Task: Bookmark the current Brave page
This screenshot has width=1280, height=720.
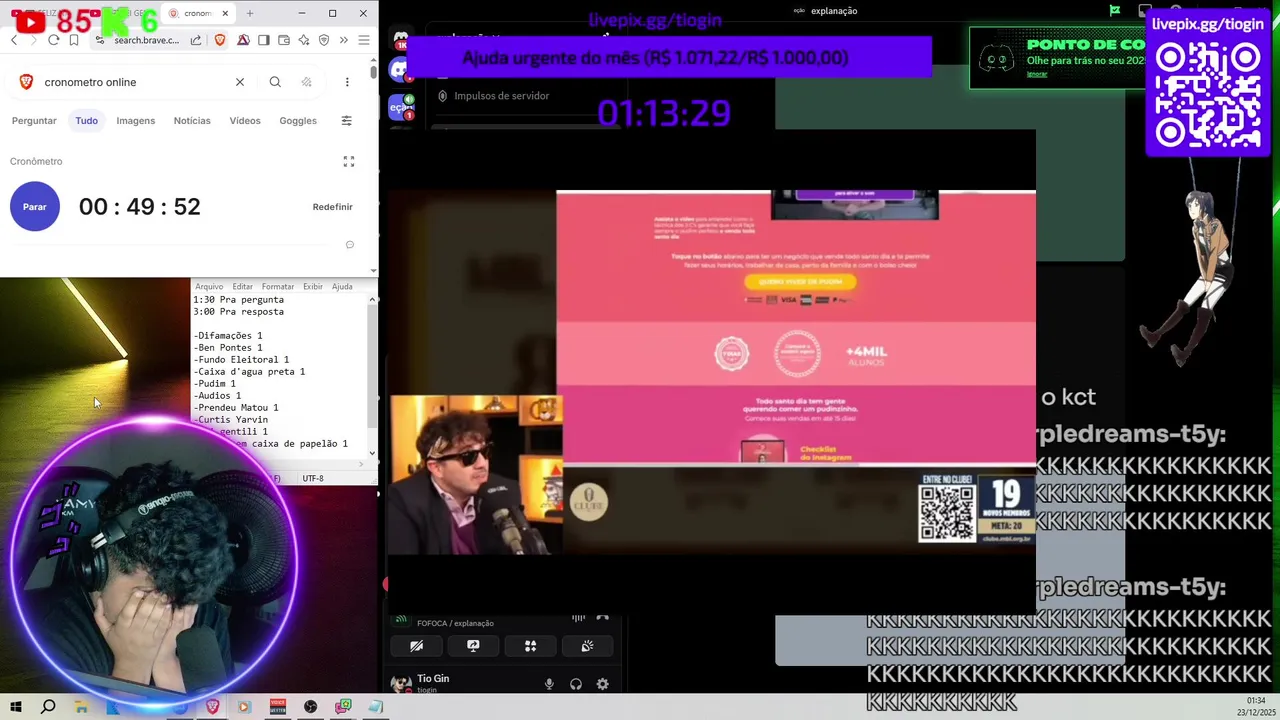Action: coord(74,40)
